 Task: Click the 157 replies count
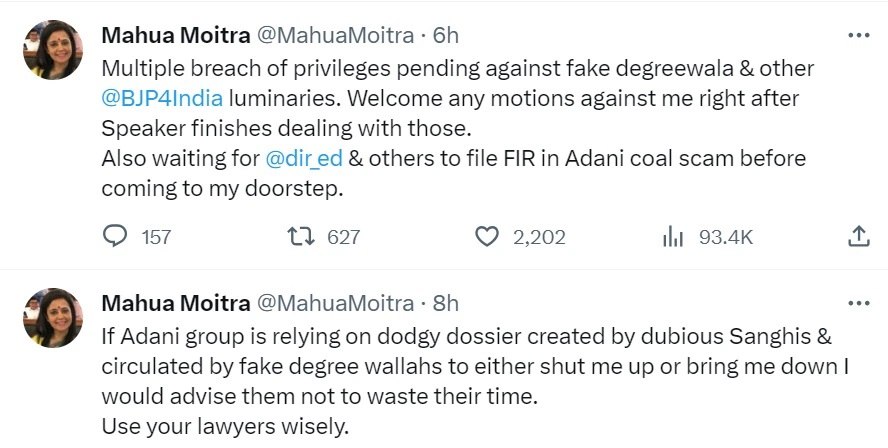click(x=156, y=237)
